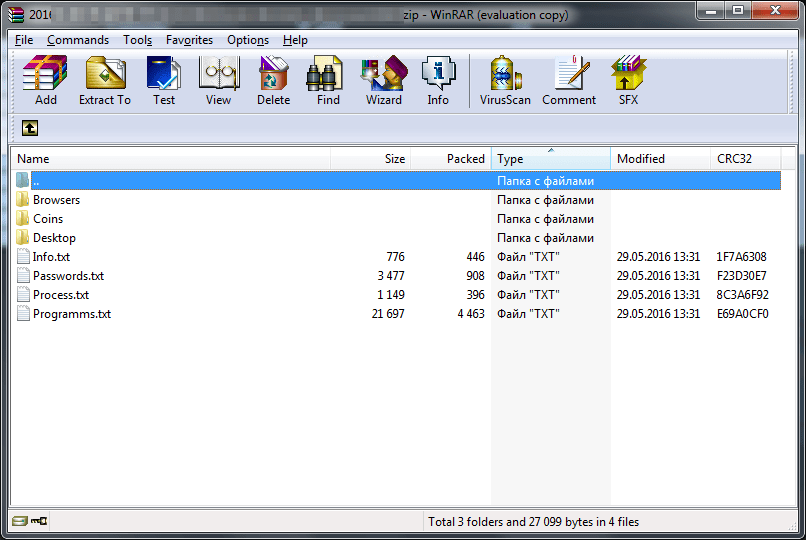Sort by the Modified column header
The height and width of the screenshot is (540, 806).
[661, 159]
